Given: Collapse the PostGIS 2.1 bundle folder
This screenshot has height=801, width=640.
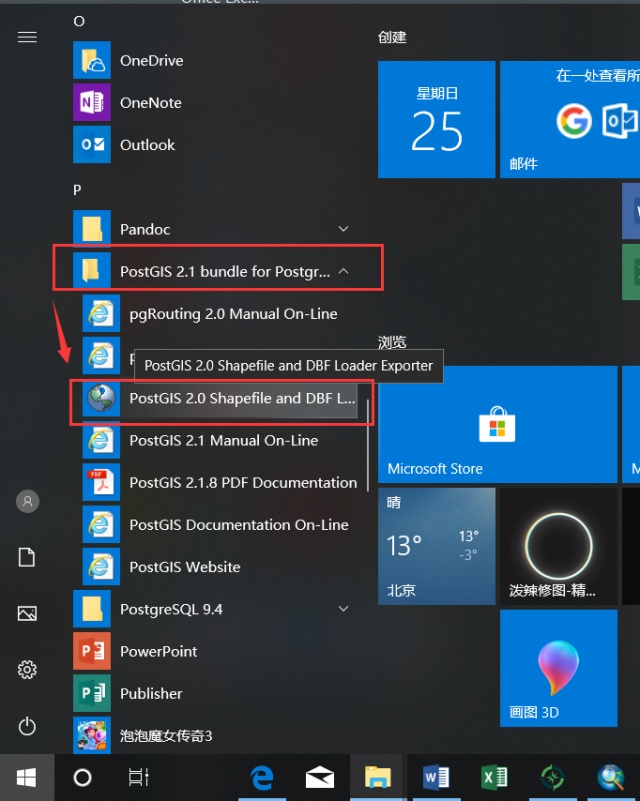Looking at the screenshot, I should click(x=343, y=271).
